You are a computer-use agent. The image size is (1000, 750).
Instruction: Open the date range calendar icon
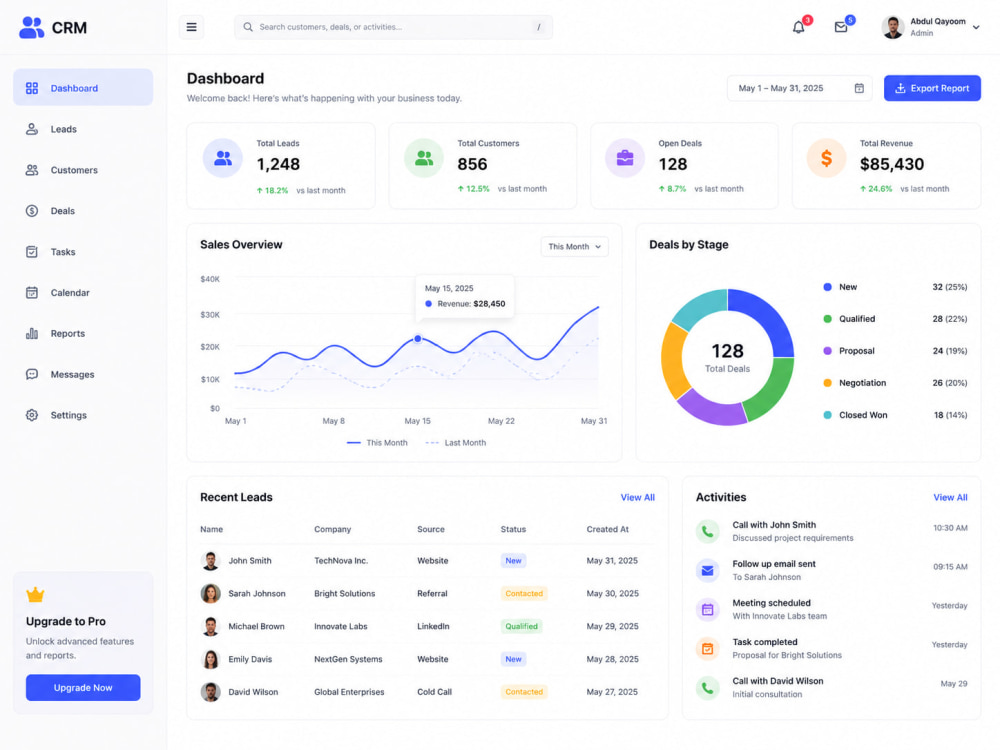[859, 88]
